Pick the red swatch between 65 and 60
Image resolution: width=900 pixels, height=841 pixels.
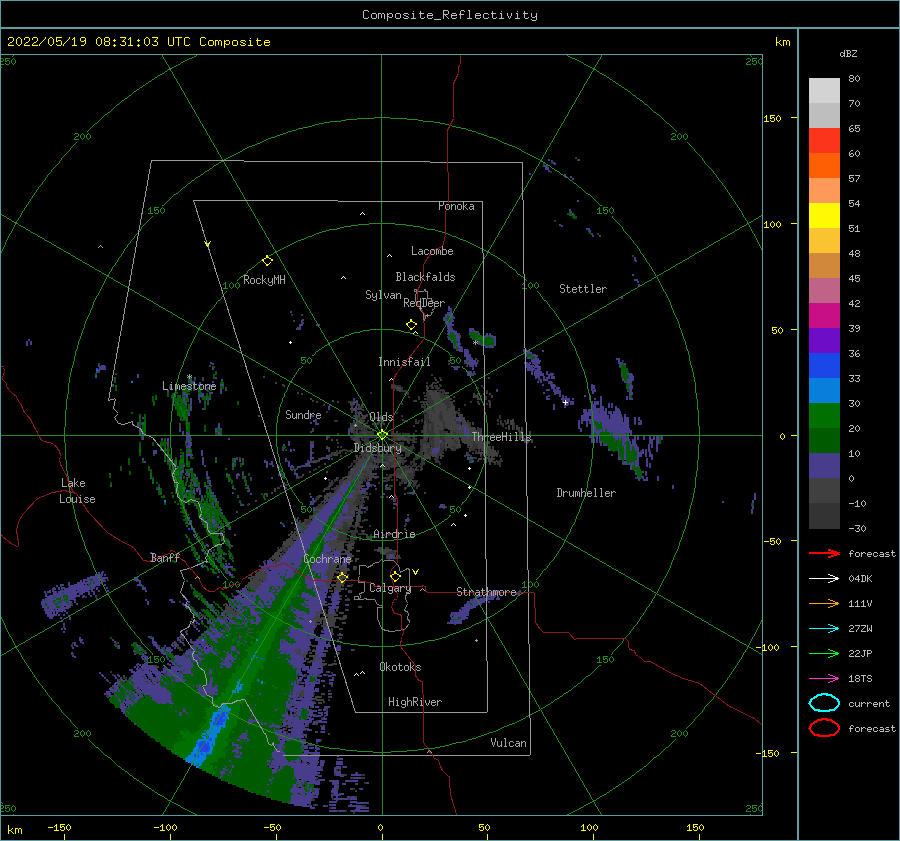824,140
